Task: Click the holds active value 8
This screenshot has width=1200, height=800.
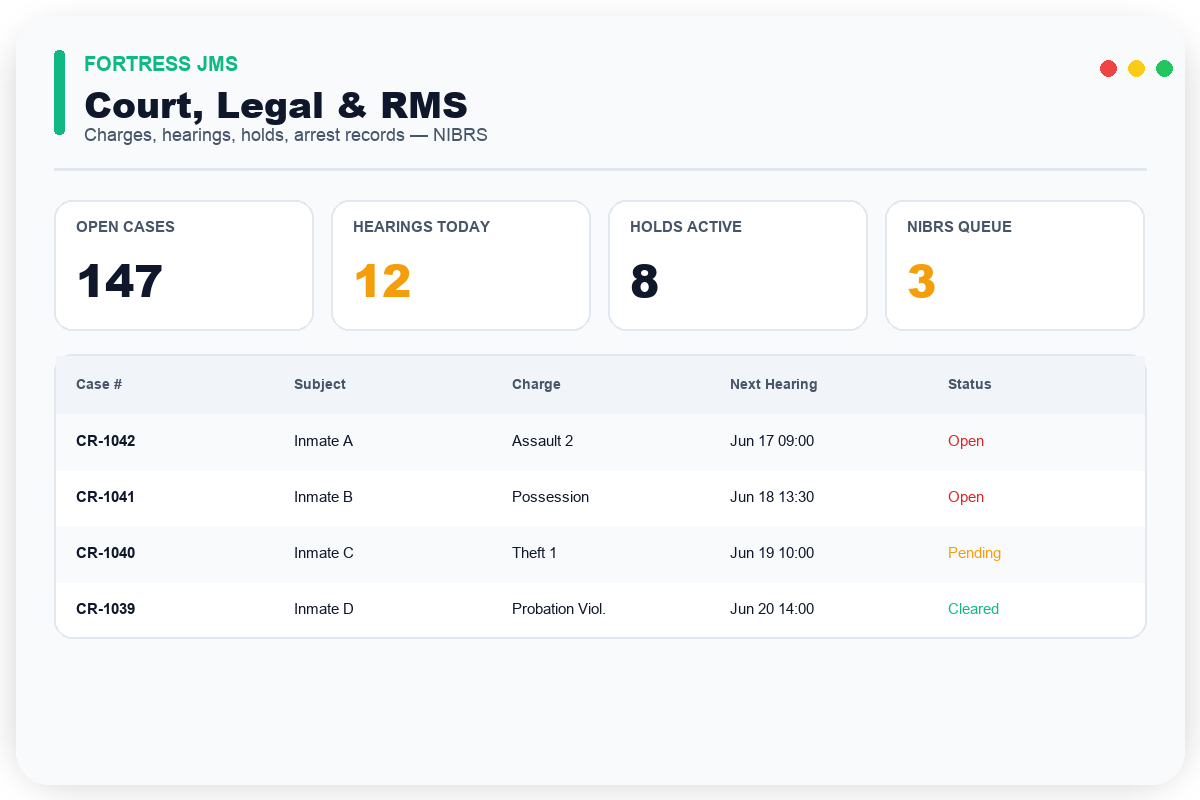Action: pos(645,281)
